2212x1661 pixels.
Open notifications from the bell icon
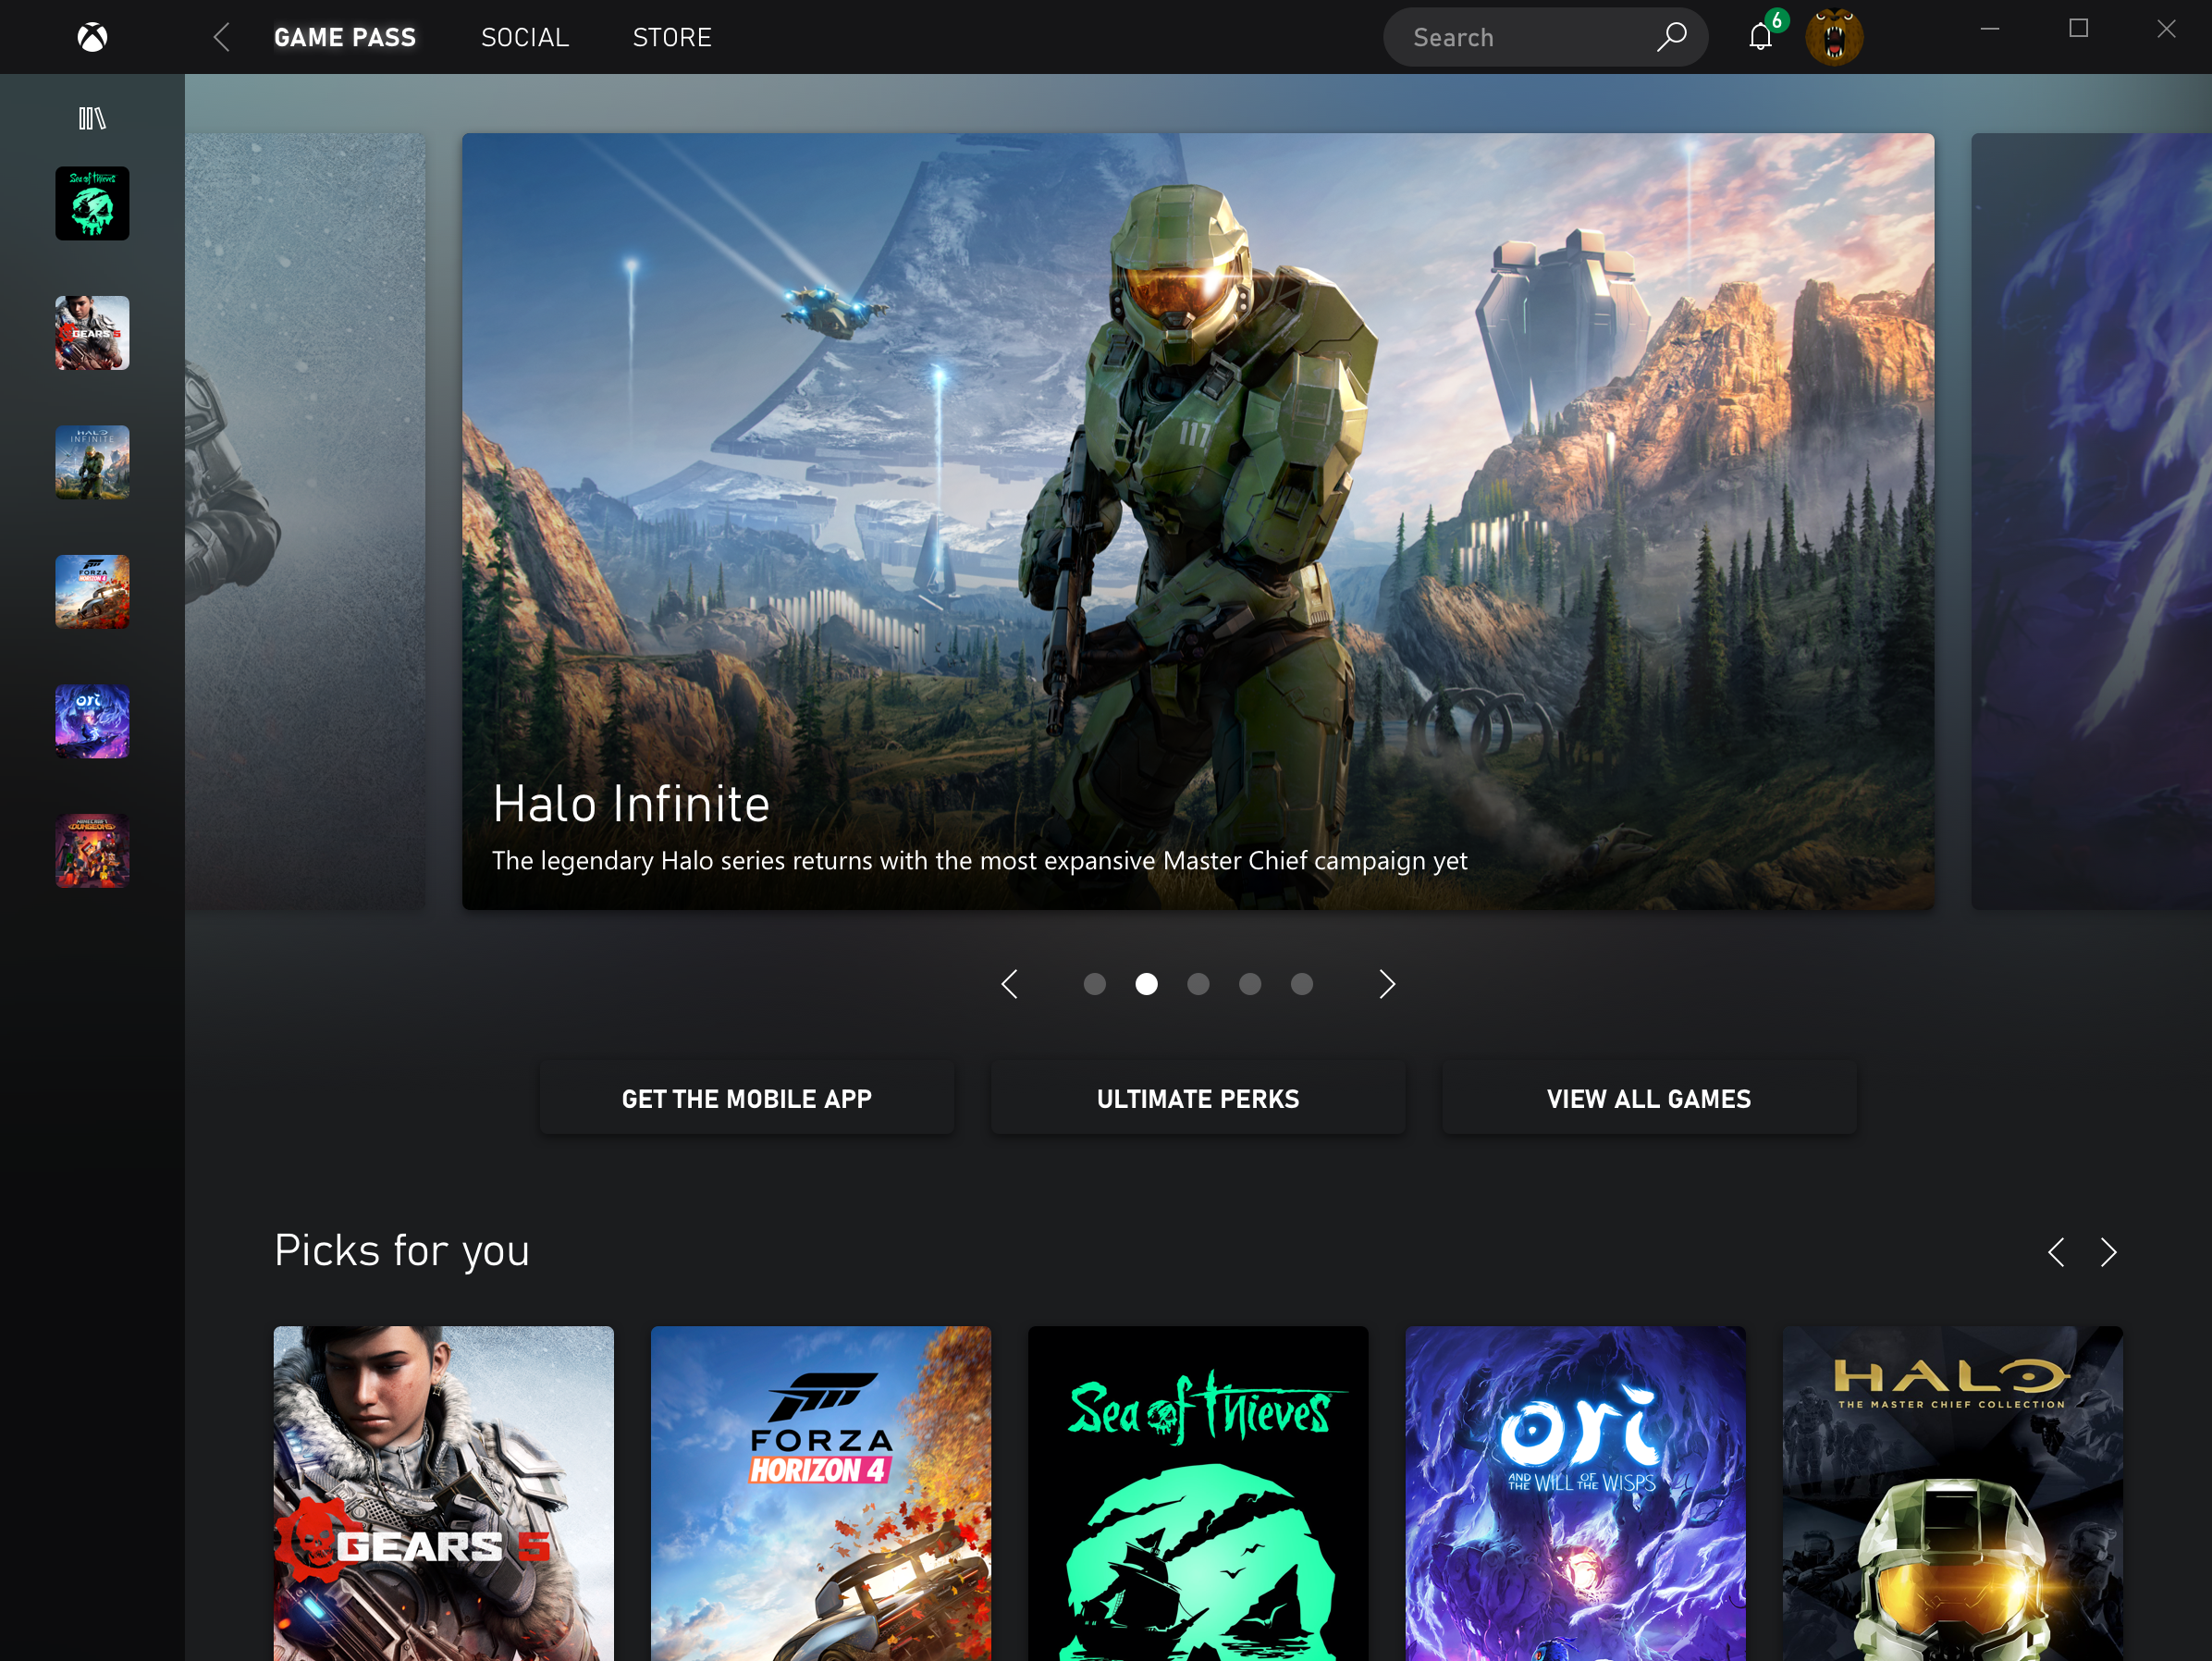pyautogui.click(x=1760, y=37)
